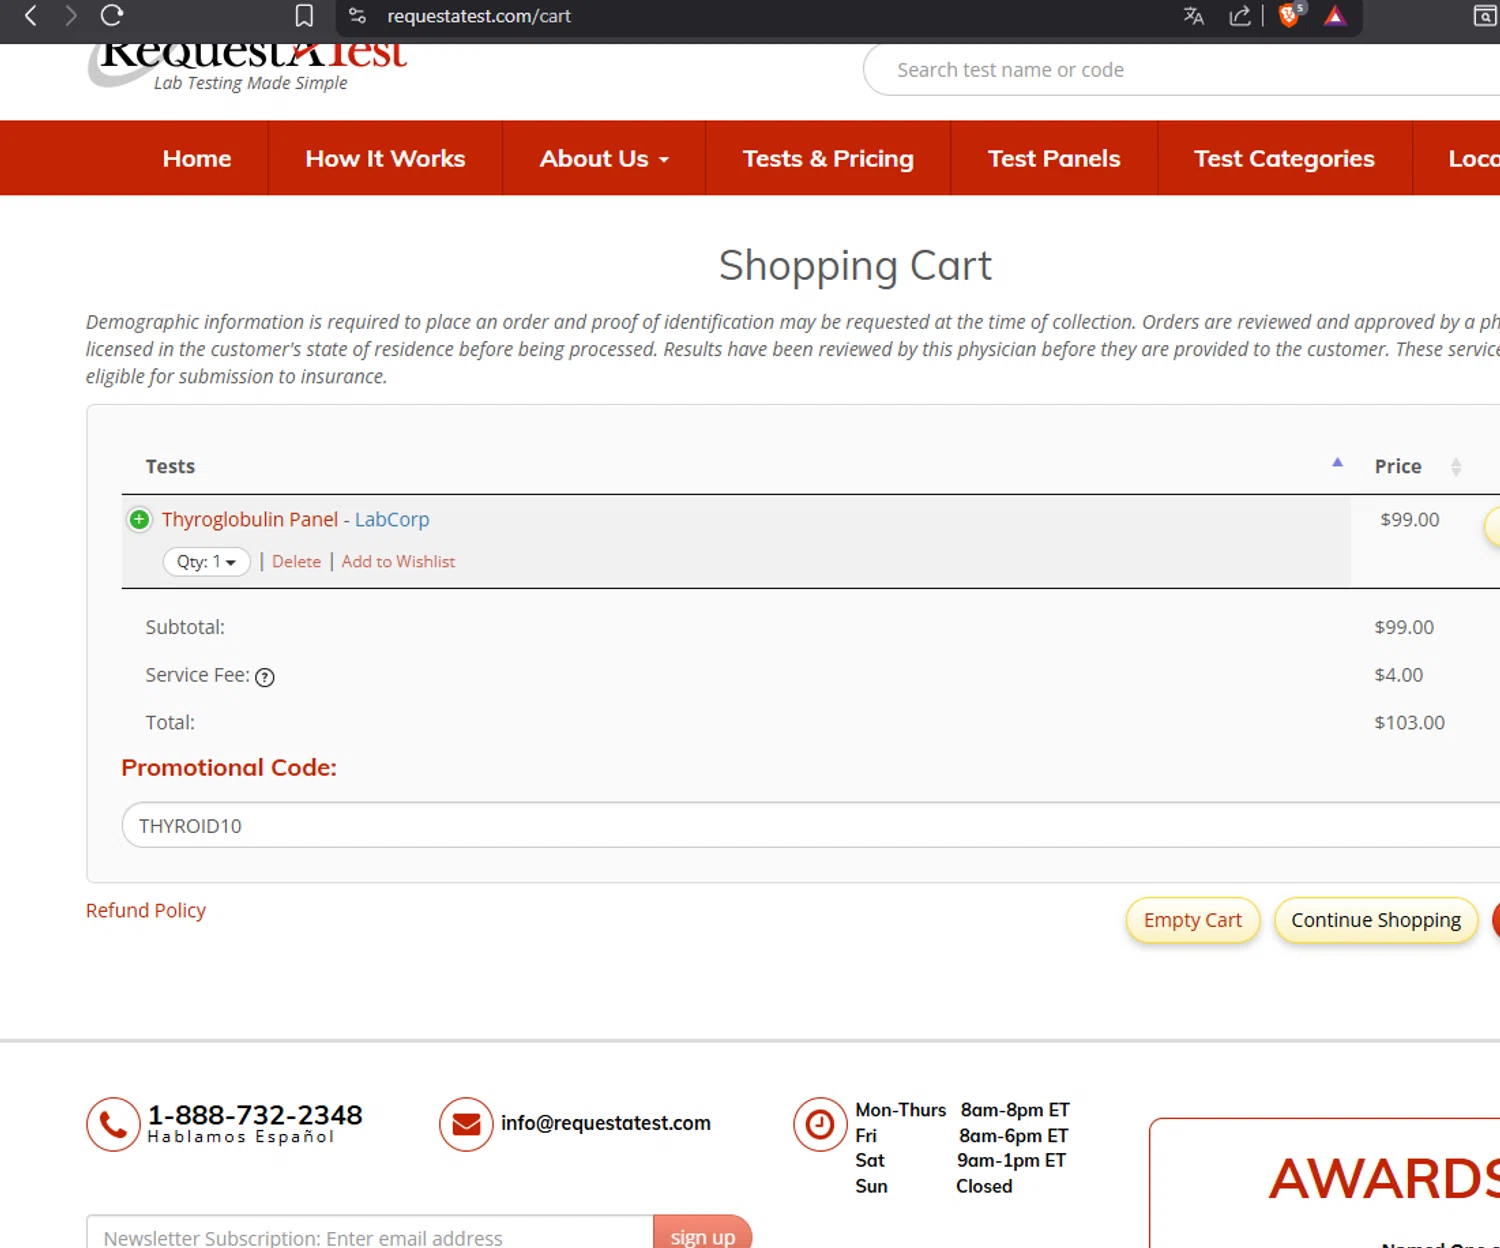This screenshot has width=1500, height=1248.
Task: Click the Service Fee help question icon
Action: 264,677
